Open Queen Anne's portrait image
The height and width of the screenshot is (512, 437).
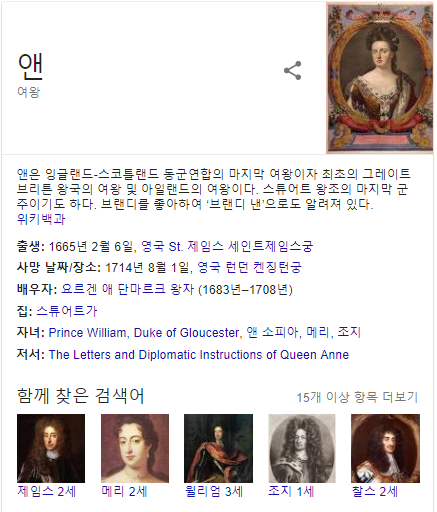click(379, 78)
